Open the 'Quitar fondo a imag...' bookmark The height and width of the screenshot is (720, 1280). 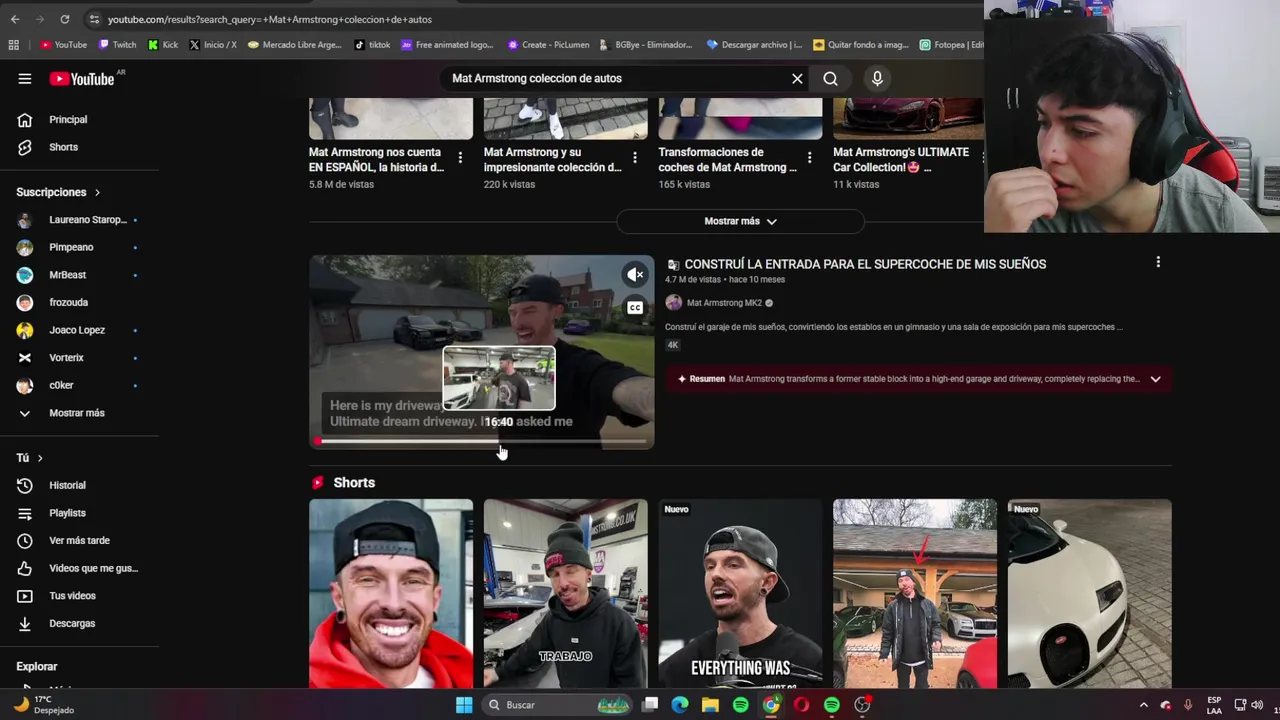861,45
